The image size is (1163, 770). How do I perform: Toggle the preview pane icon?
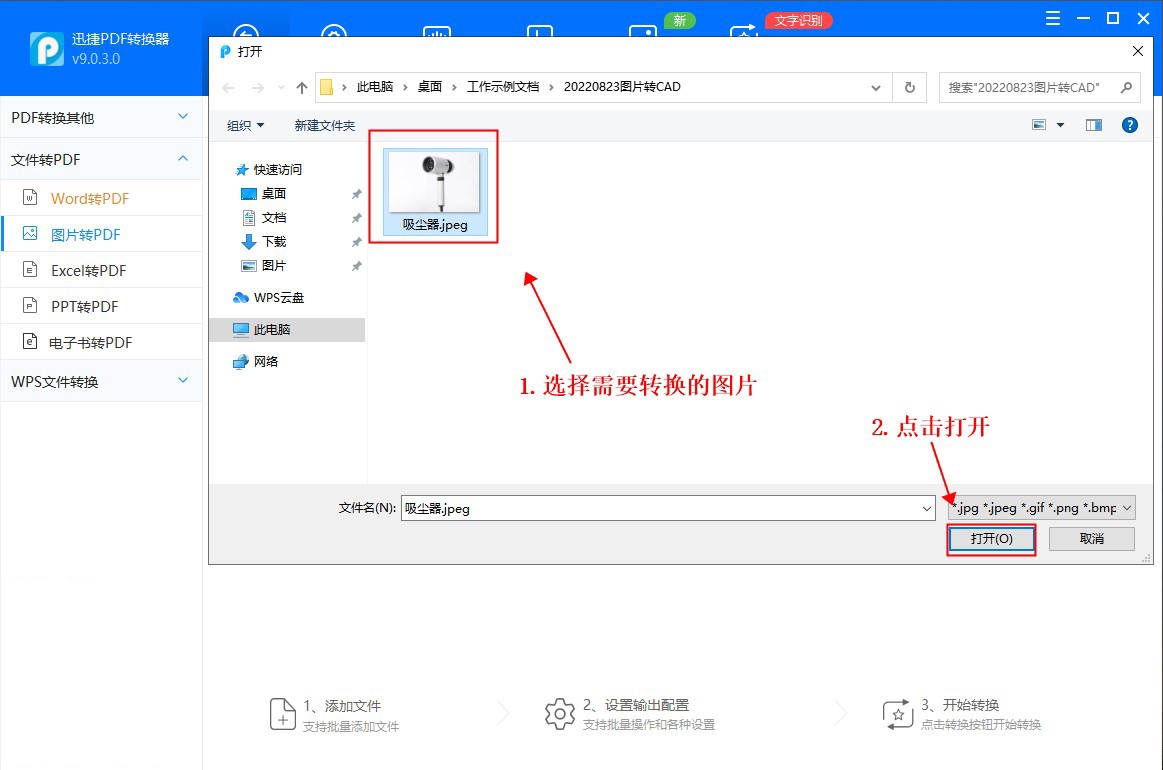click(1093, 124)
